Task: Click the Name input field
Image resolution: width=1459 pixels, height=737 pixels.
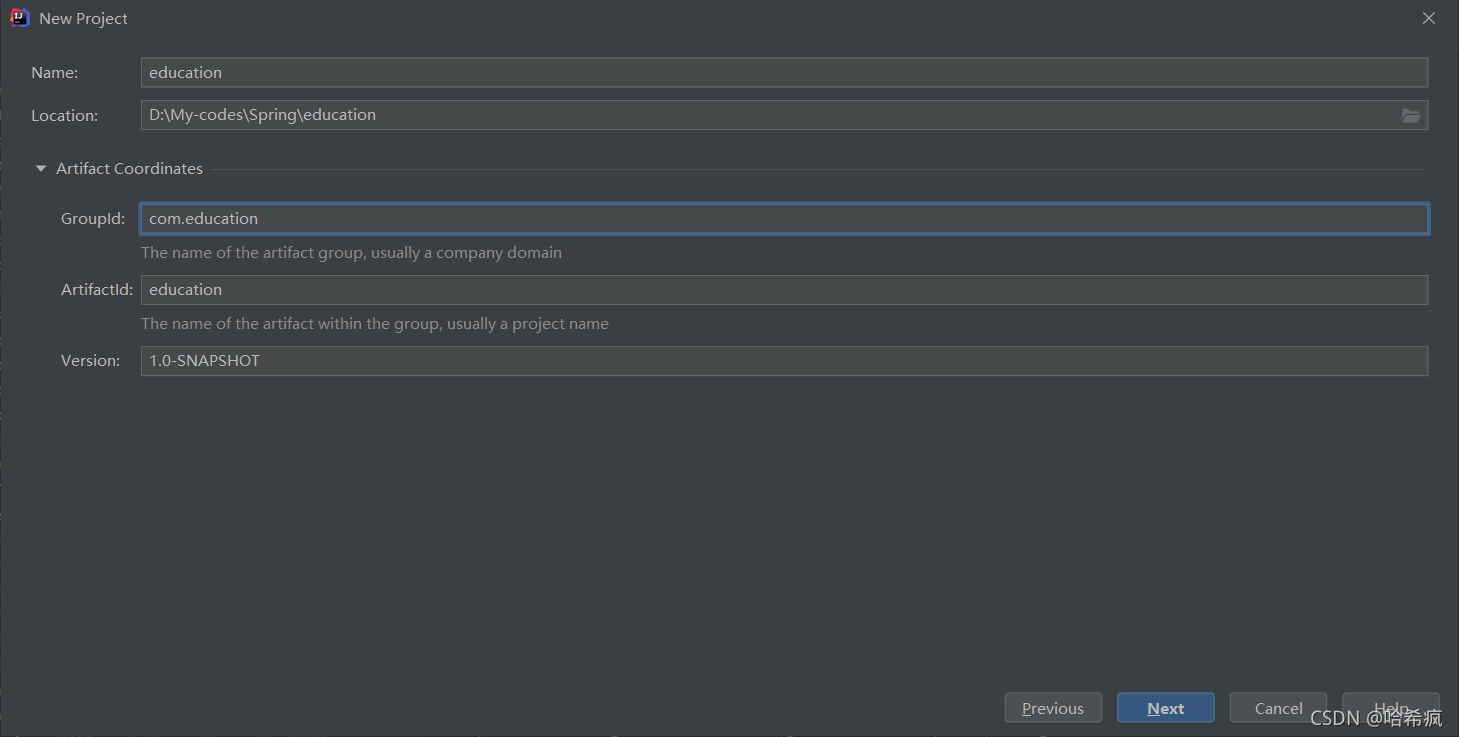Action: click(x=784, y=72)
